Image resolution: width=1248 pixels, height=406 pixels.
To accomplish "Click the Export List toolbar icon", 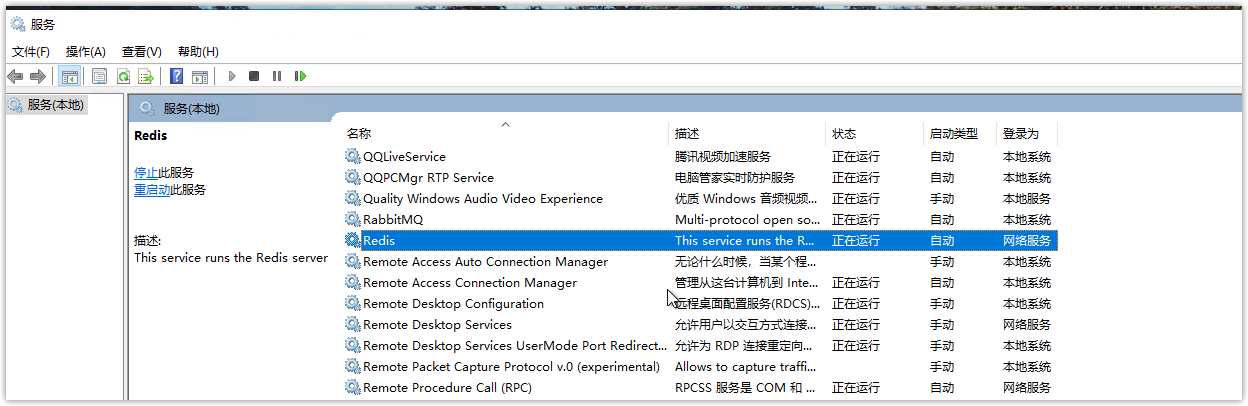I will 146,76.
